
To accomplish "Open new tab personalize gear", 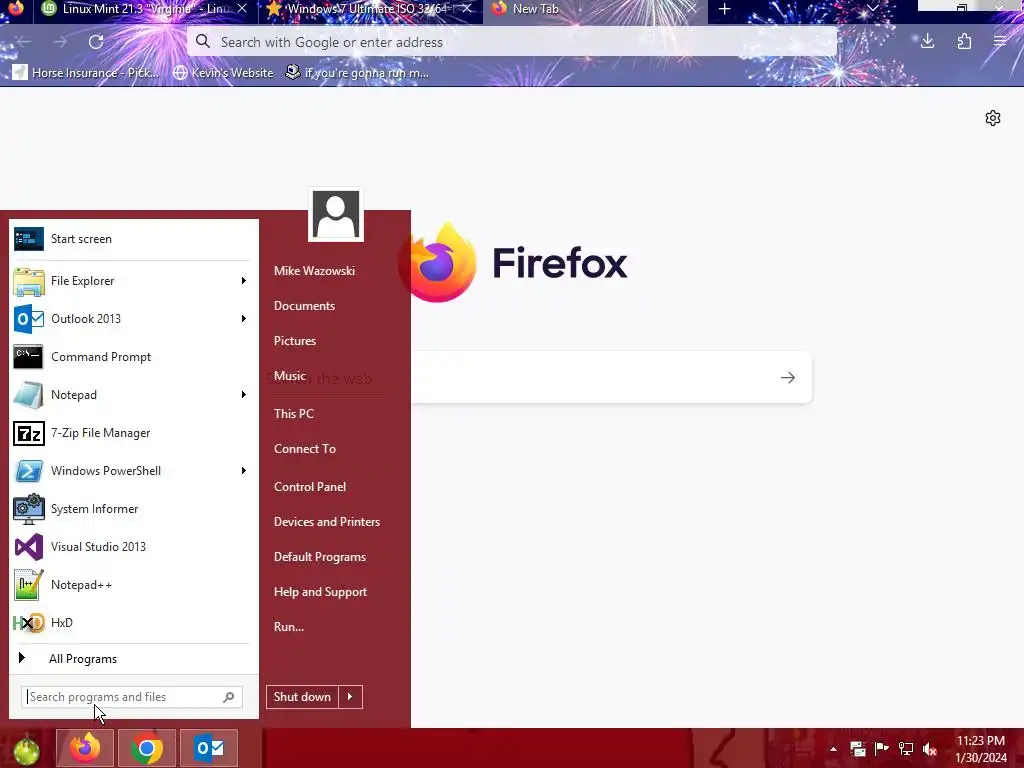I will pos(993,118).
